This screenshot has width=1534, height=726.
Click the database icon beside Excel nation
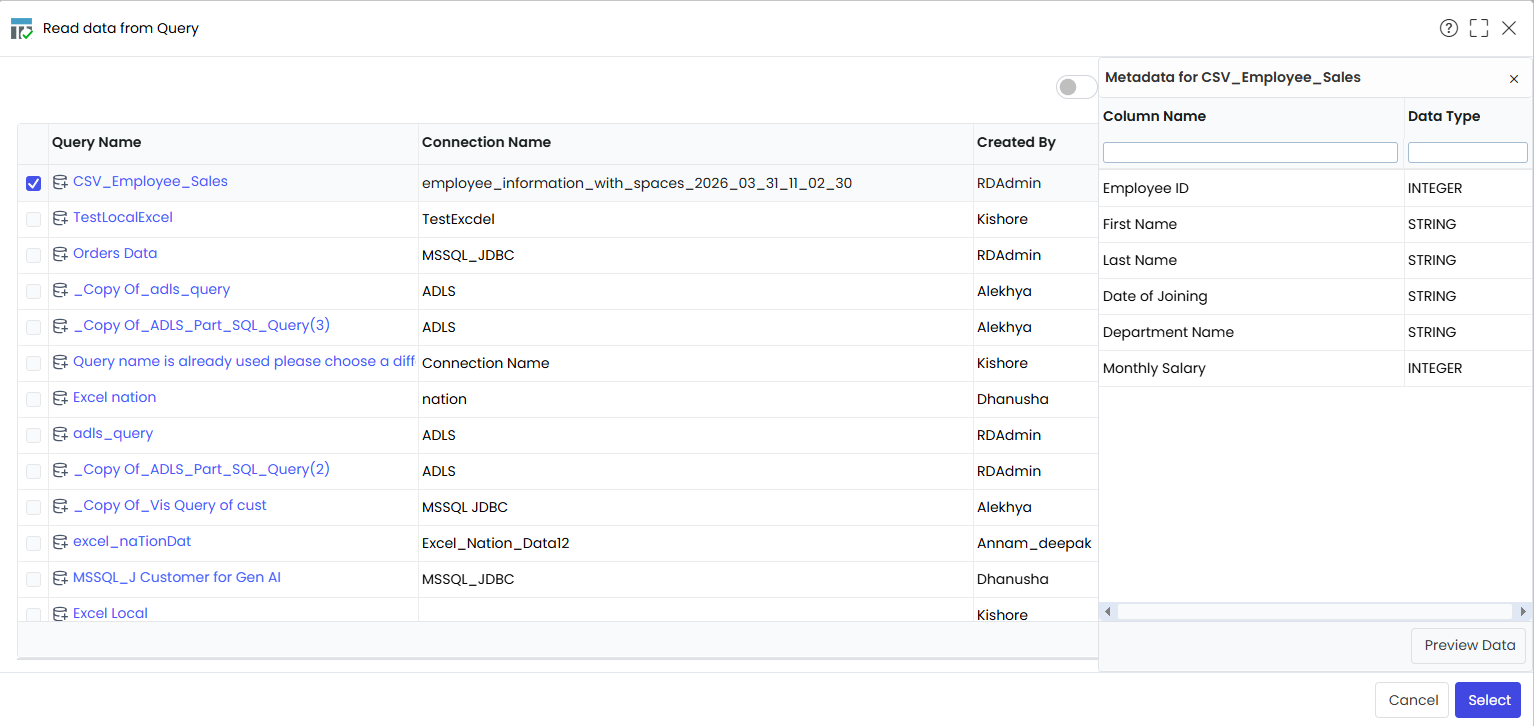click(x=60, y=398)
